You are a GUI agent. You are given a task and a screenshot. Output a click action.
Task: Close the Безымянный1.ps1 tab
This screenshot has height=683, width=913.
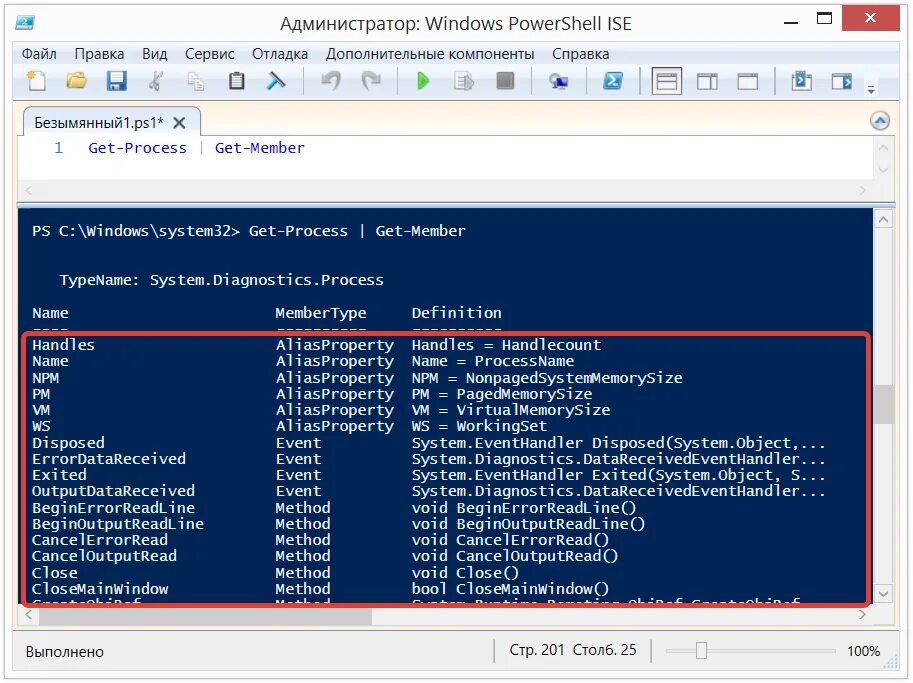tap(179, 123)
